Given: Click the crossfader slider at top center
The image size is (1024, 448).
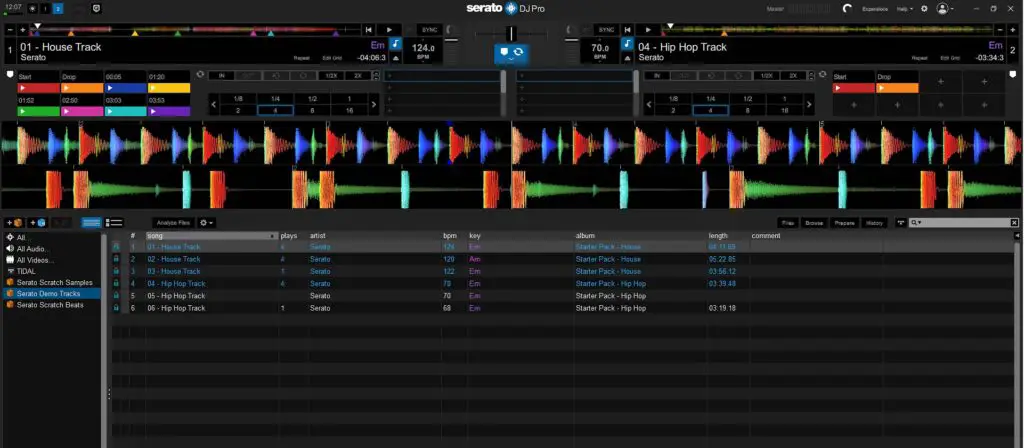Looking at the screenshot, I should click(x=511, y=33).
